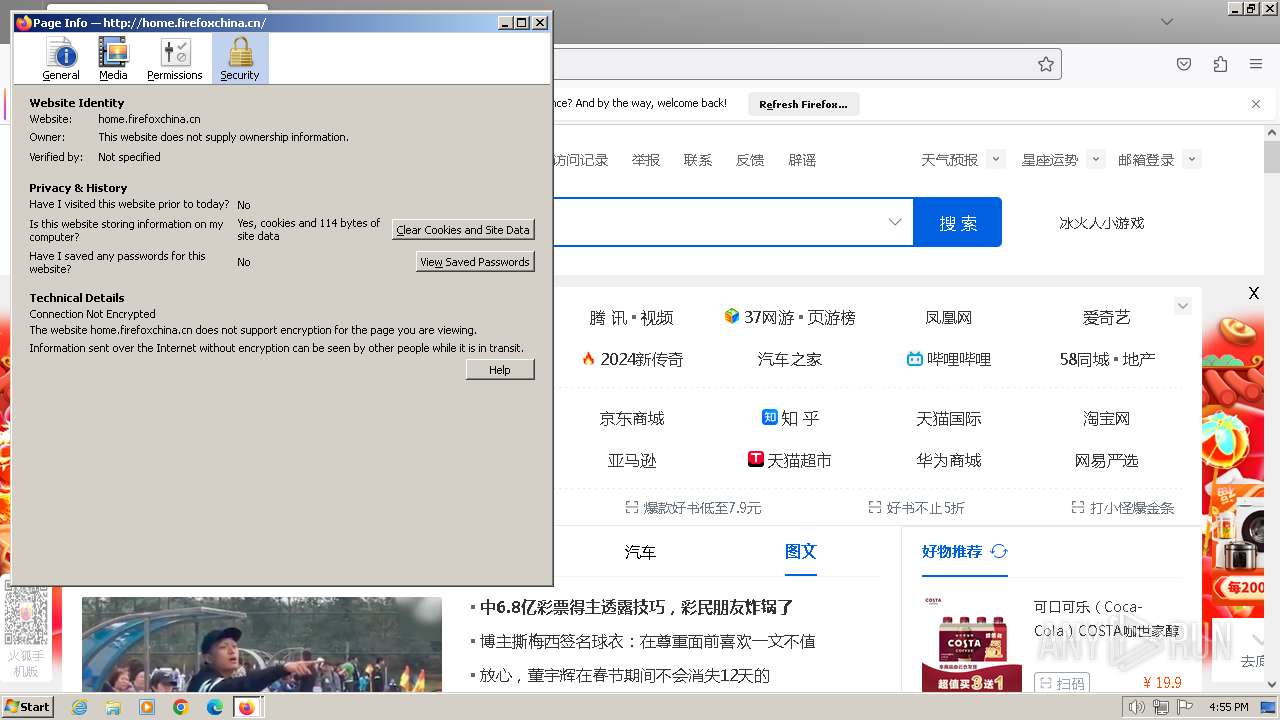Image resolution: width=1280 pixels, height=720 pixels.
Task: Open 凤凰网 link
Action: tap(949, 318)
